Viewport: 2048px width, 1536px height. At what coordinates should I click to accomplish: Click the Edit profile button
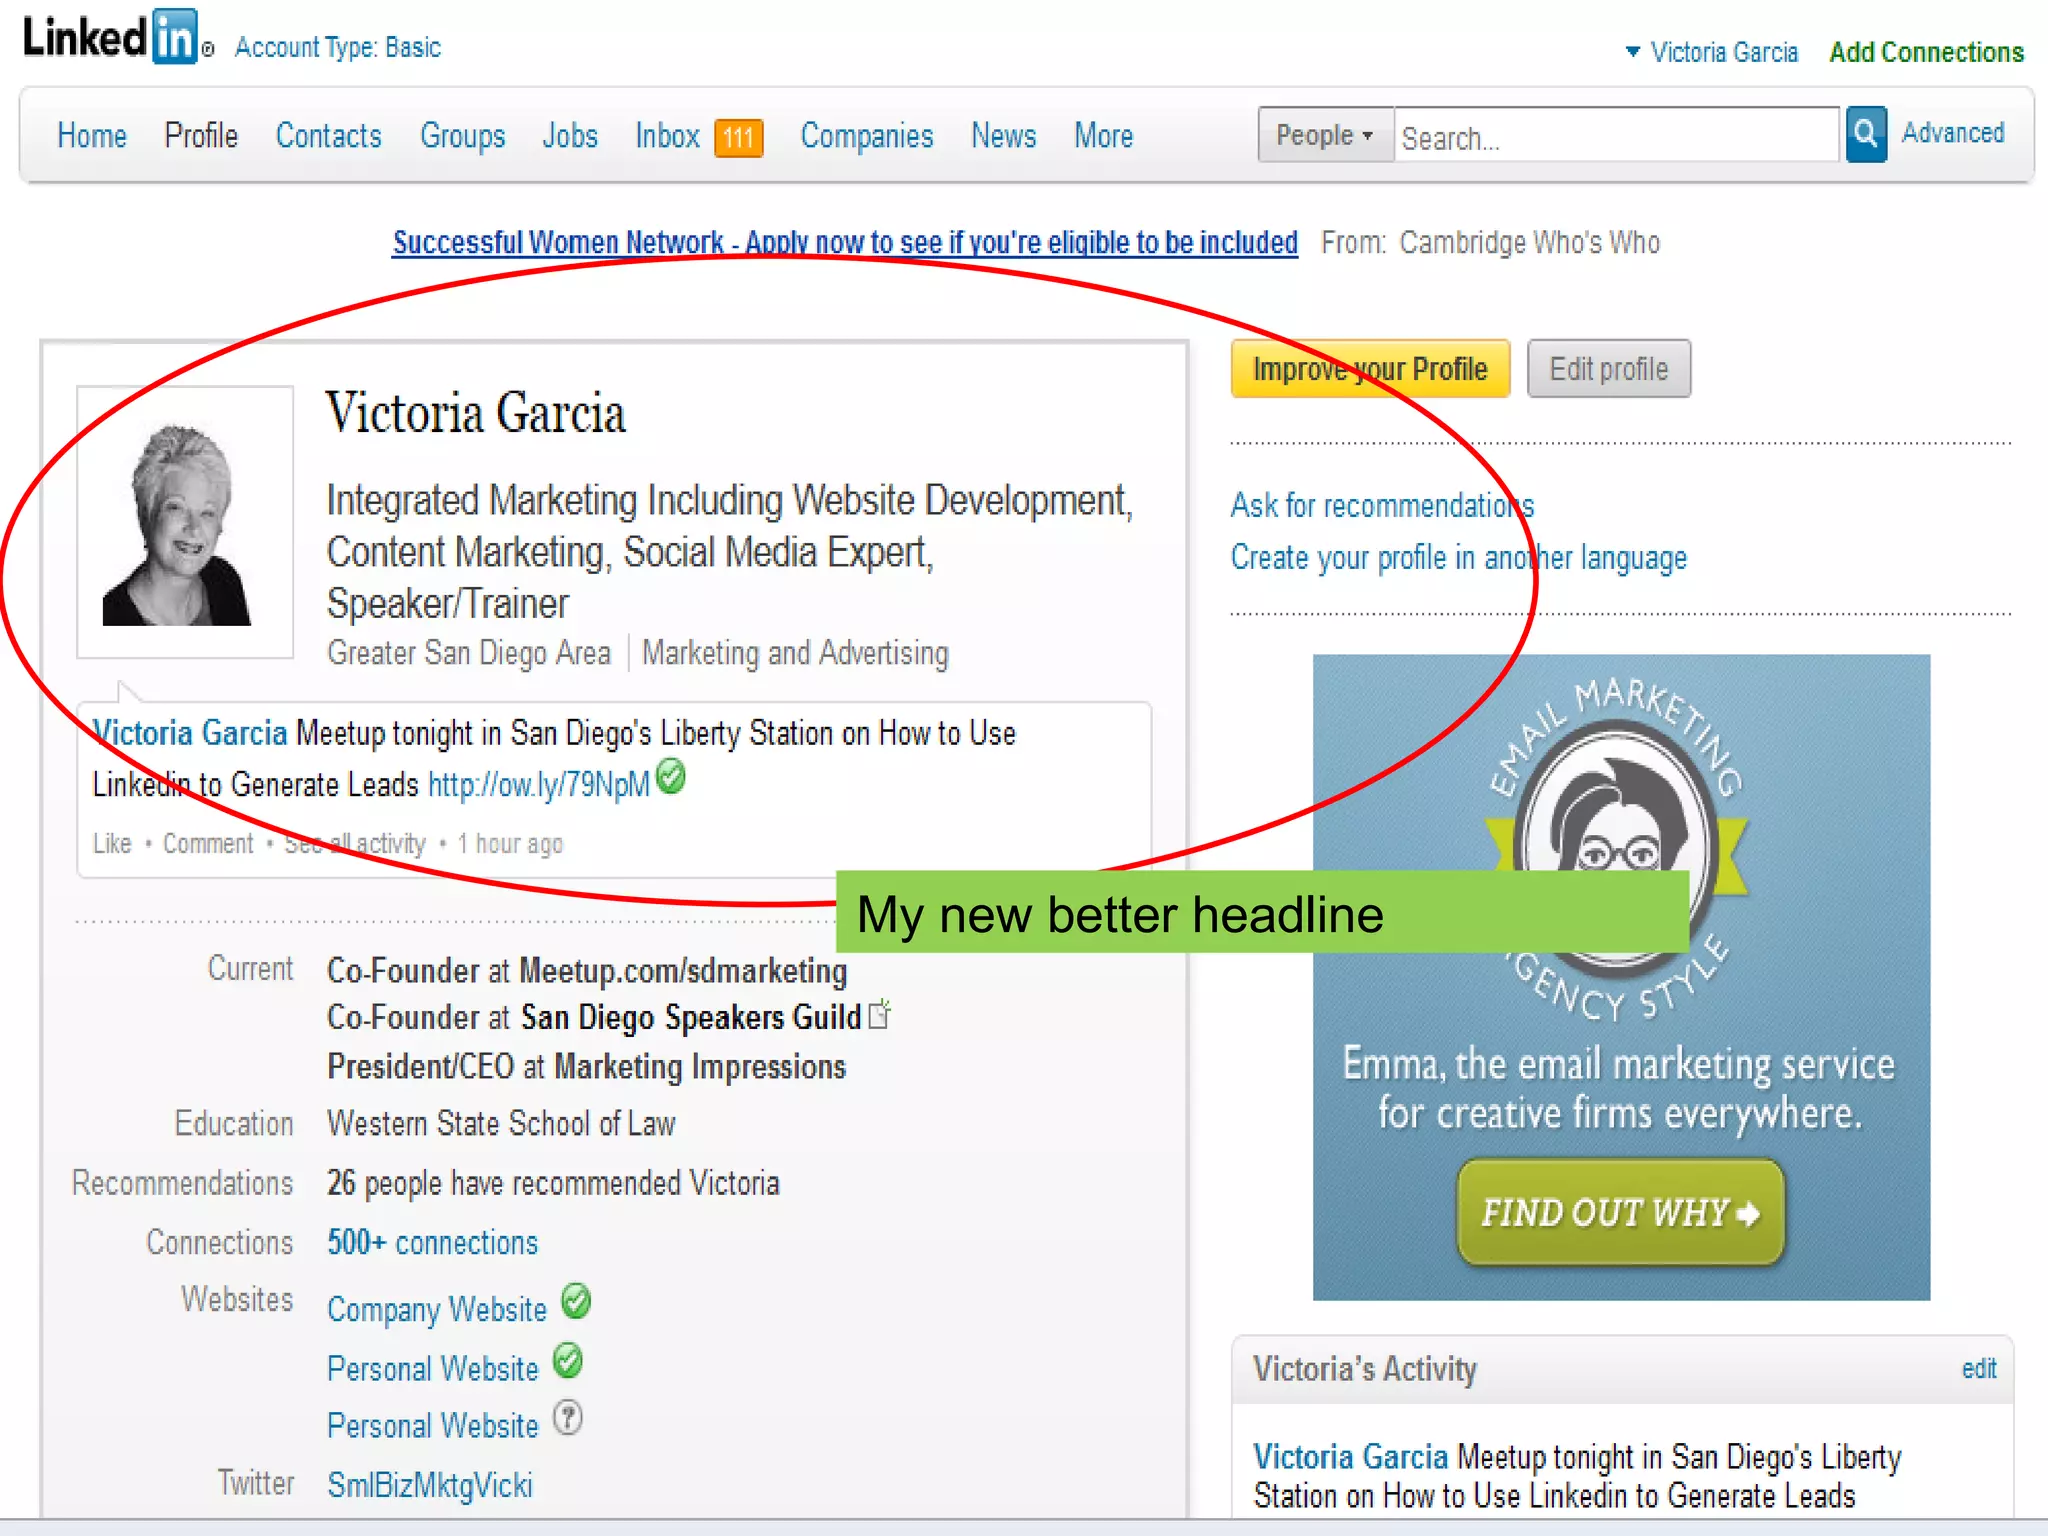point(1608,369)
